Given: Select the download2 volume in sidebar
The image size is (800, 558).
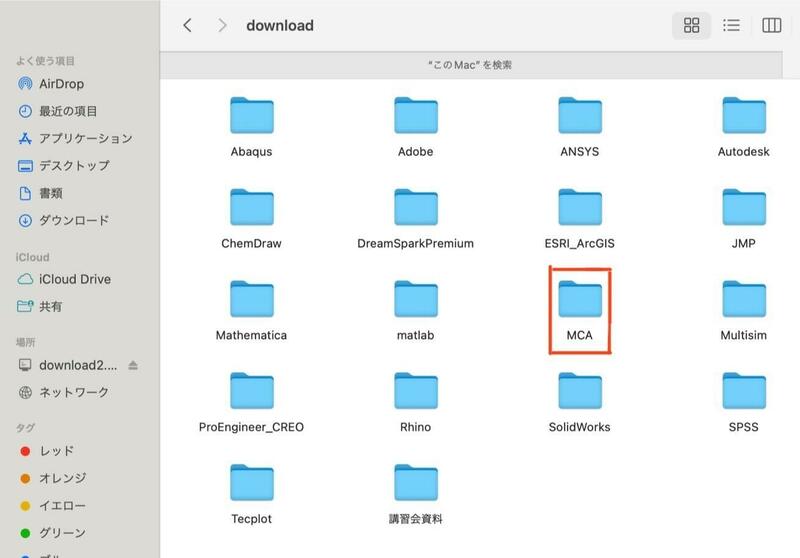Looking at the screenshot, I should [67, 365].
